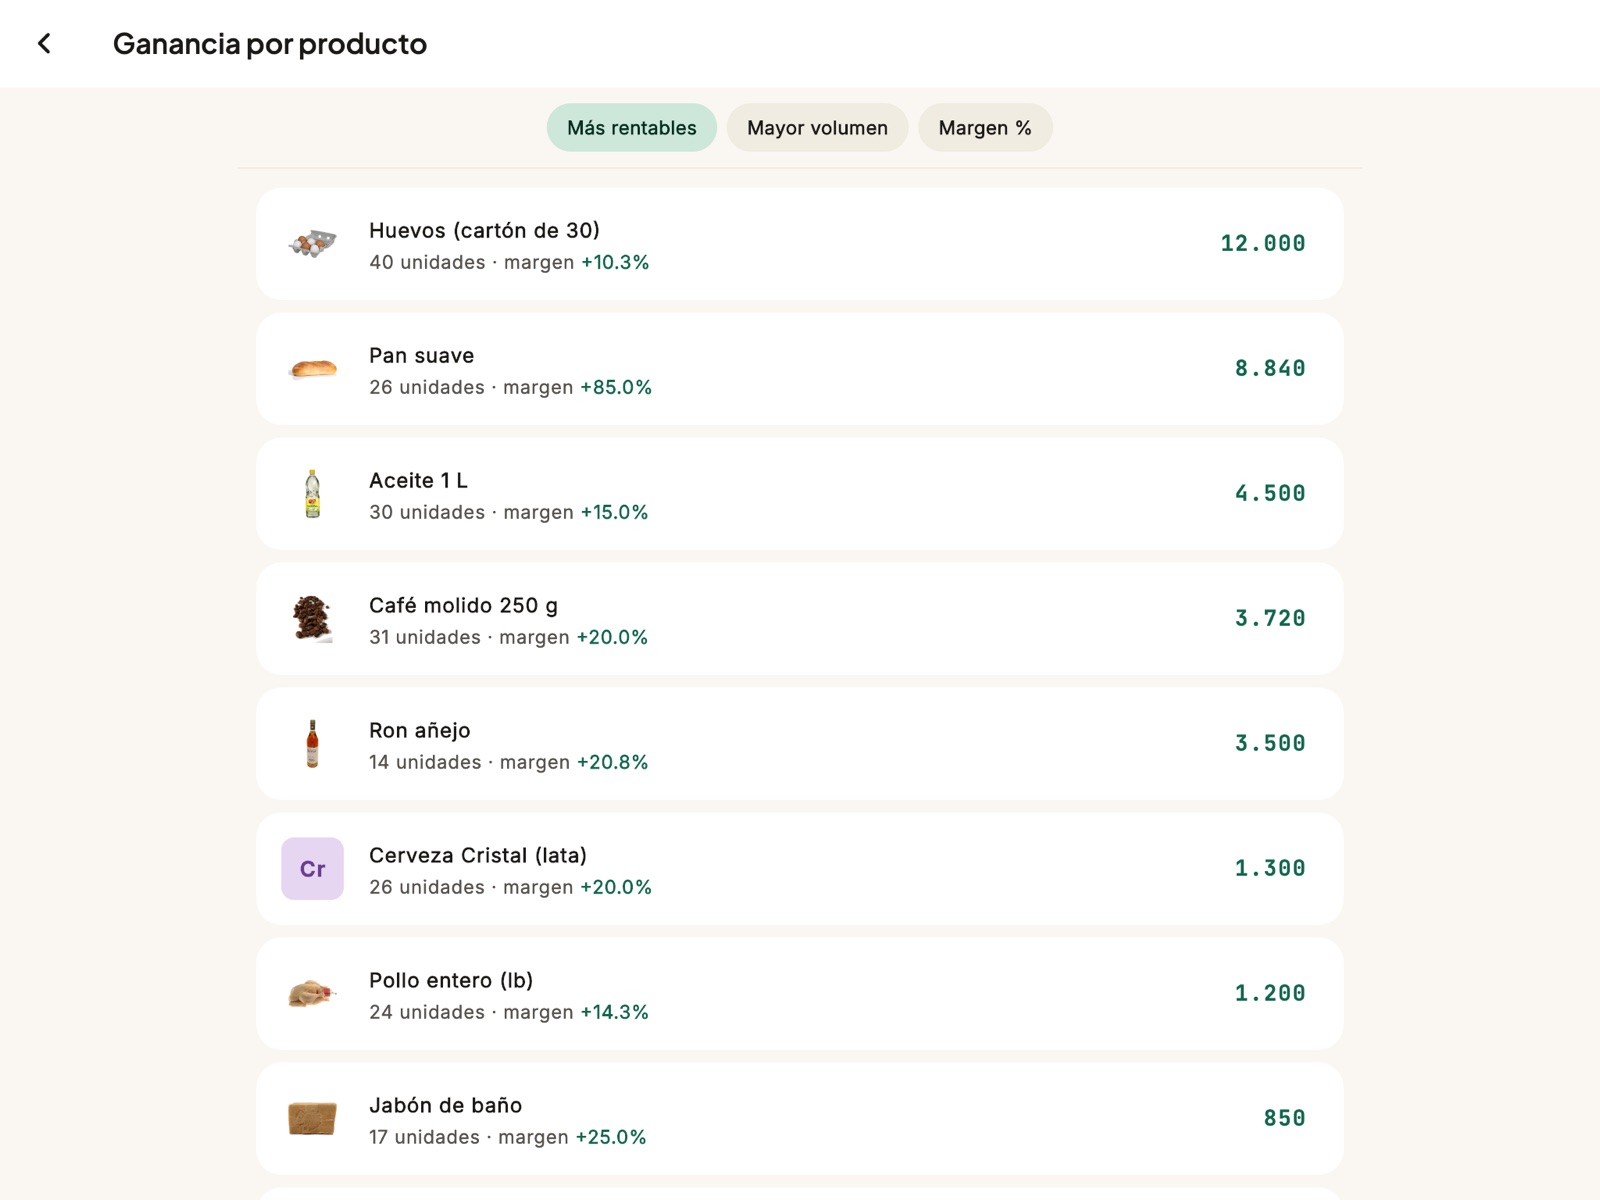The width and height of the screenshot is (1600, 1200).
Task: Click the coffee icon for Café molido
Action: click(x=313, y=618)
